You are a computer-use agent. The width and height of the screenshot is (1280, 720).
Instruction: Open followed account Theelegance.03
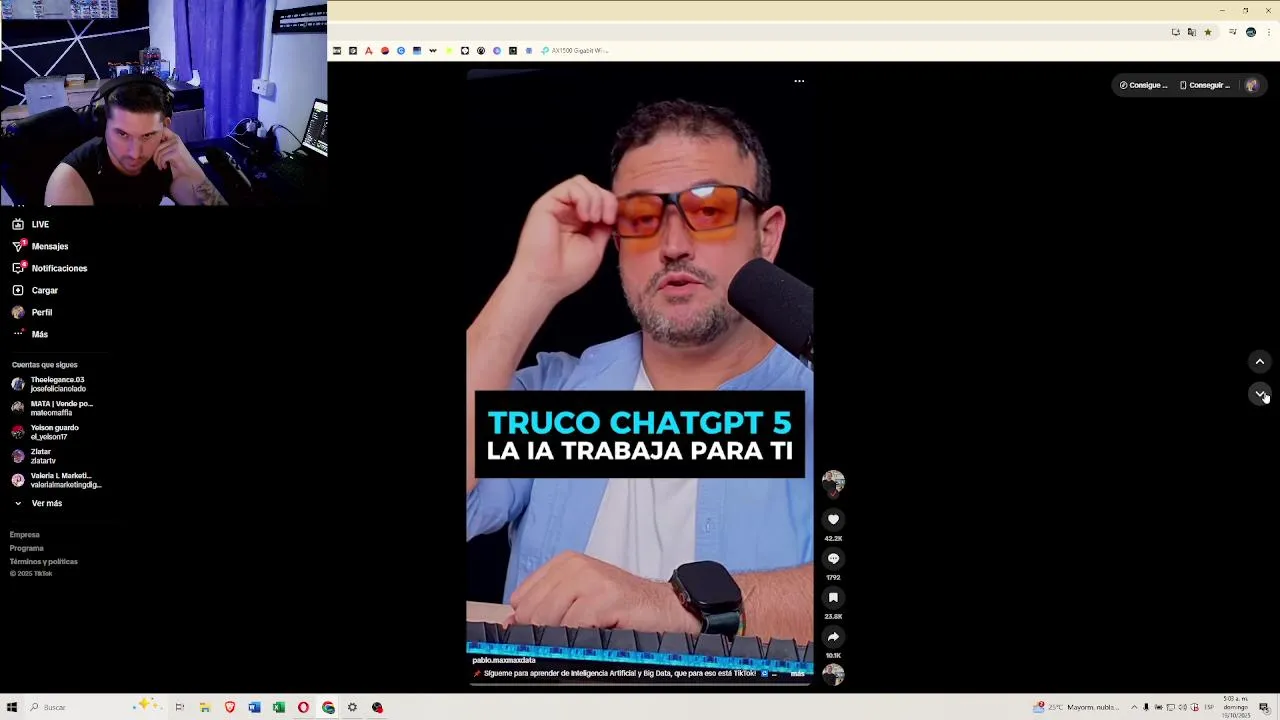[50, 384]
